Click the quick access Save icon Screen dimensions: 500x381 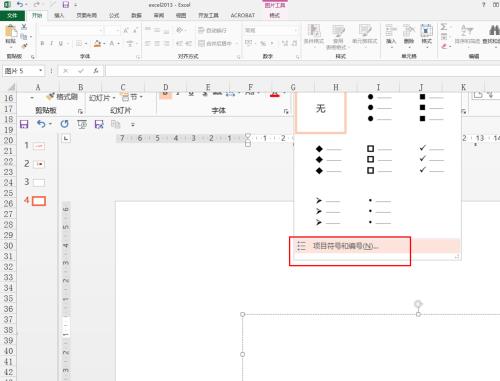point(66,5)
